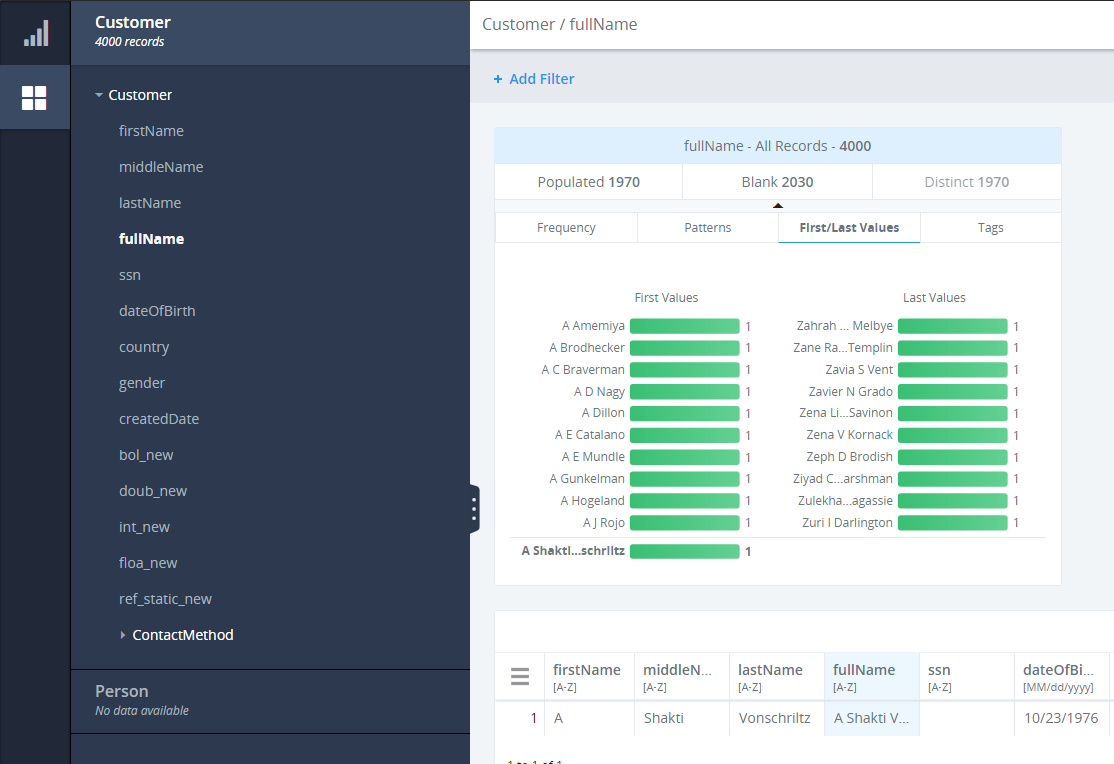Click the ssn column header

[x=967, y=677]
